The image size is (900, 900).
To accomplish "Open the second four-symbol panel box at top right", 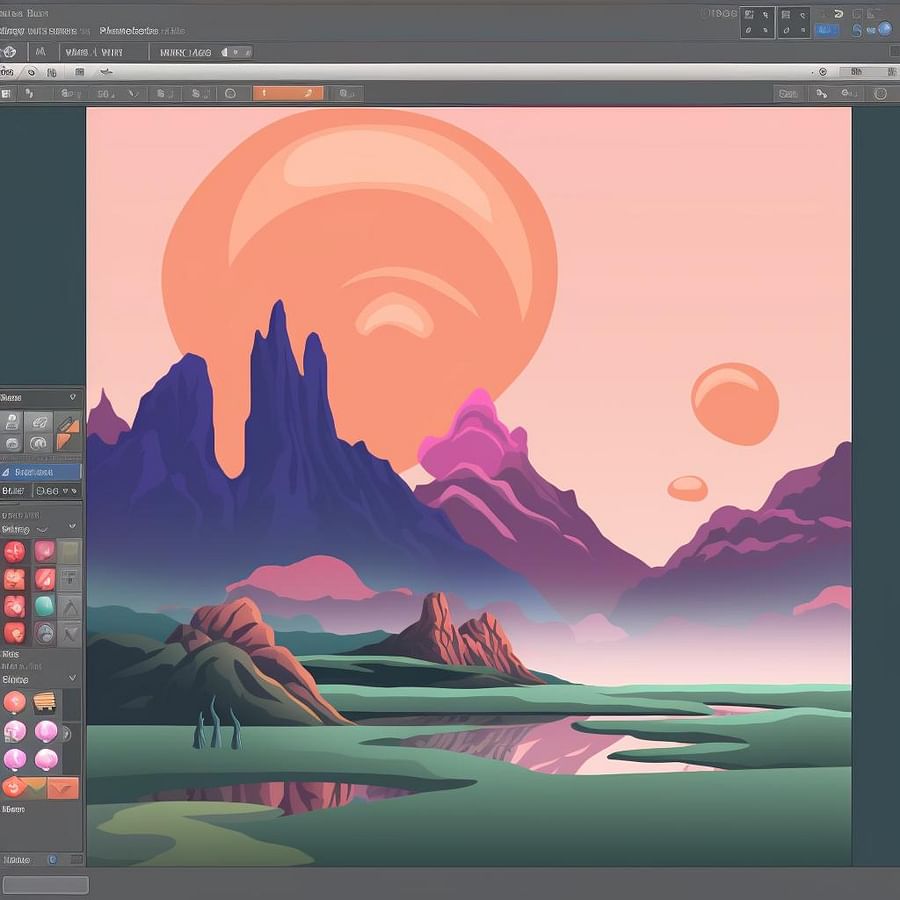I will [x=794, y=22].
